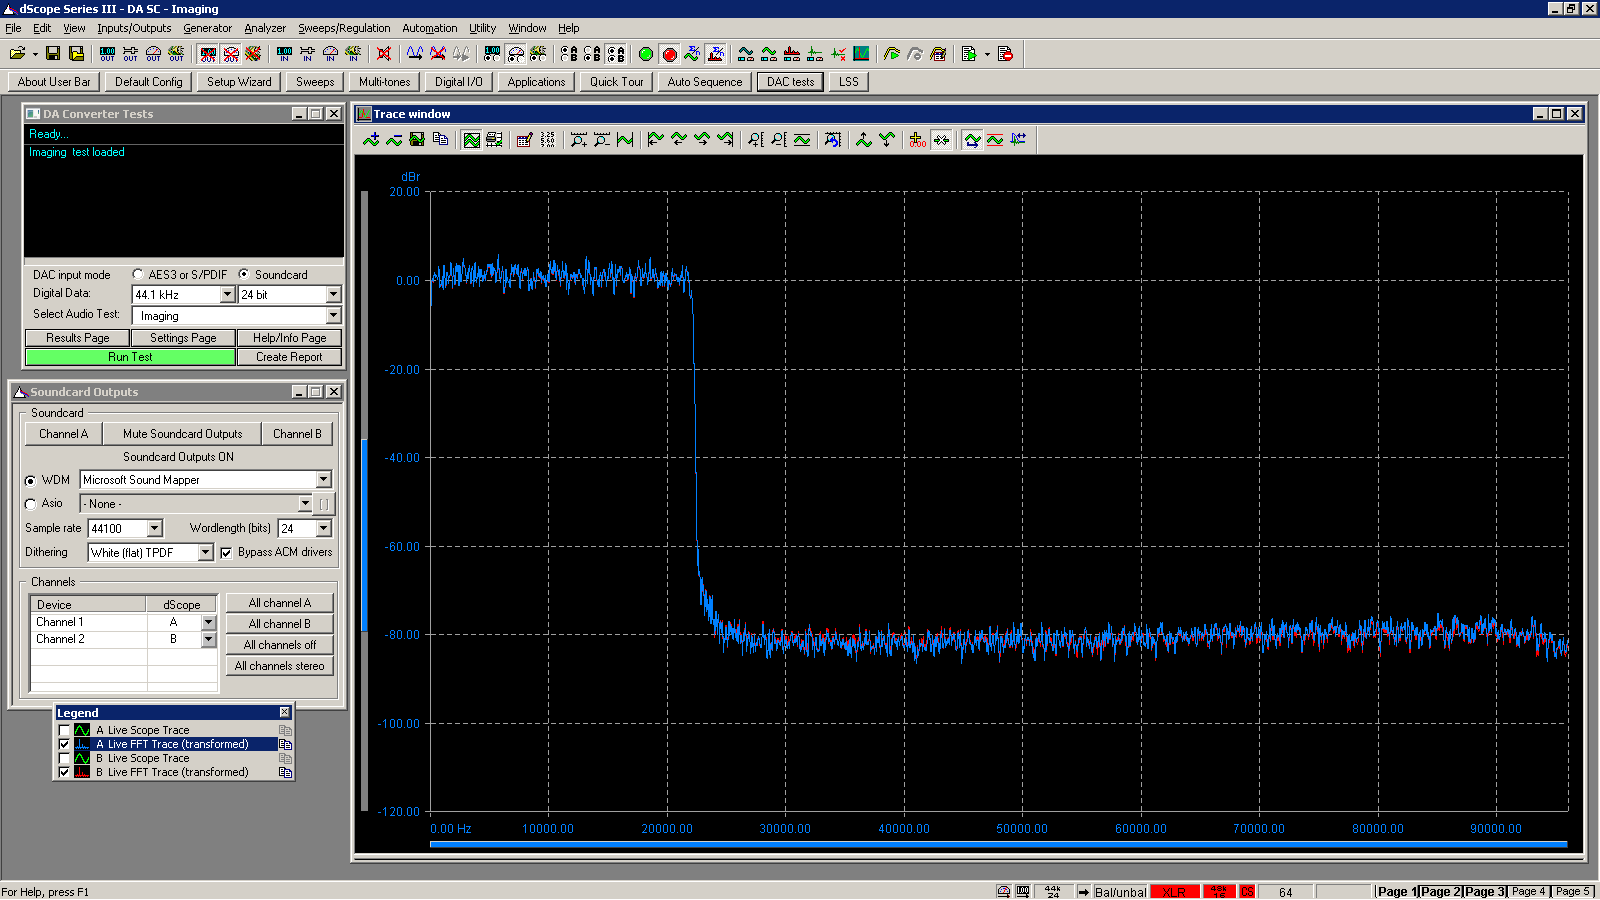This screenshot has width=1600, height=900.
Task: Check B Live Scope Trace in Legend
Action: click(x=65, y=758)
